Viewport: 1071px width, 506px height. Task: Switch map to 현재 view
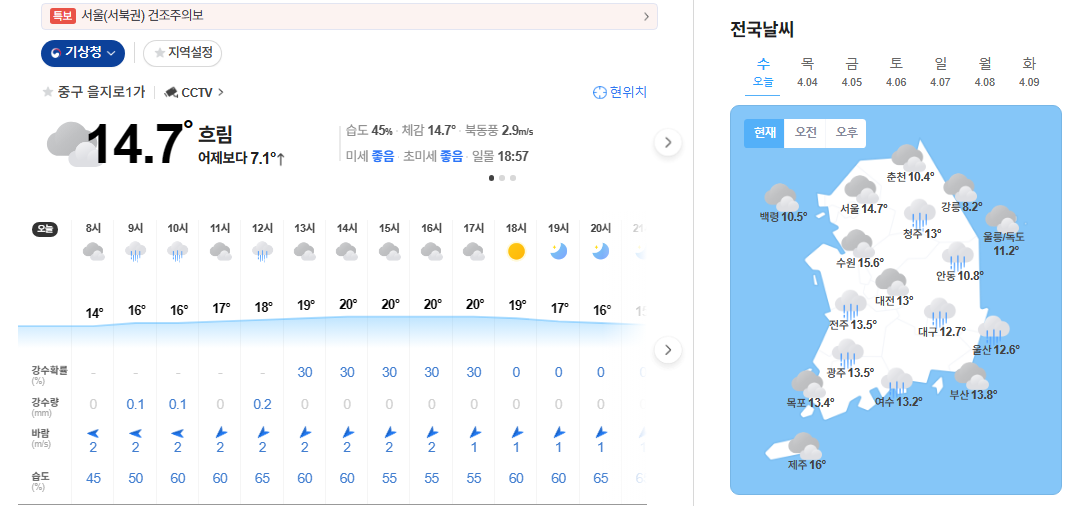(764, 133)
